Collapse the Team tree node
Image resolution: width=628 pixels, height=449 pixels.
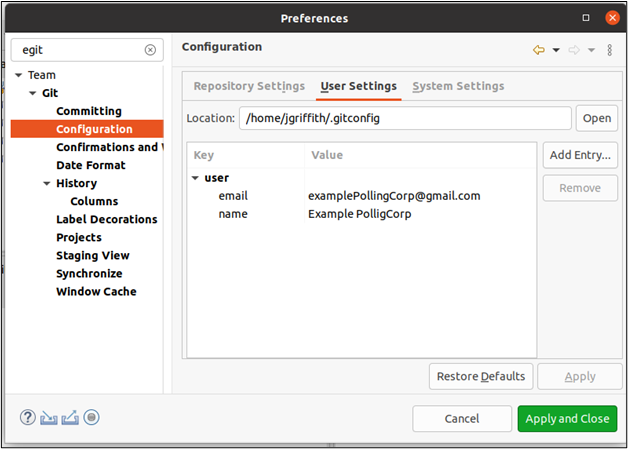click(x=18, y=75)
